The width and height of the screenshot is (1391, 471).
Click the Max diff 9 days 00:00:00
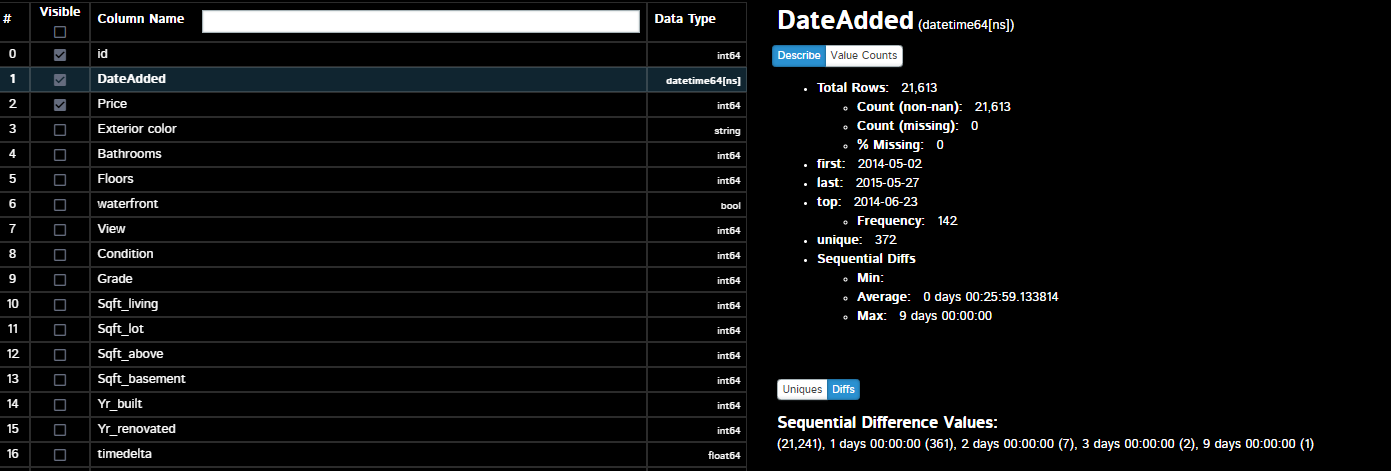(945, 316)
